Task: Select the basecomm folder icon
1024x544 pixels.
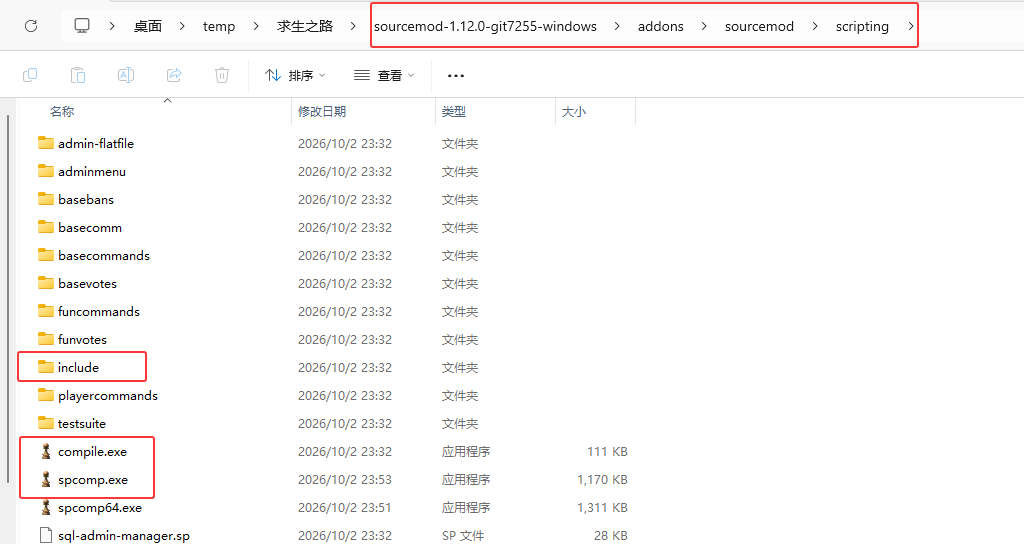Action: click(x=46, y=227)
